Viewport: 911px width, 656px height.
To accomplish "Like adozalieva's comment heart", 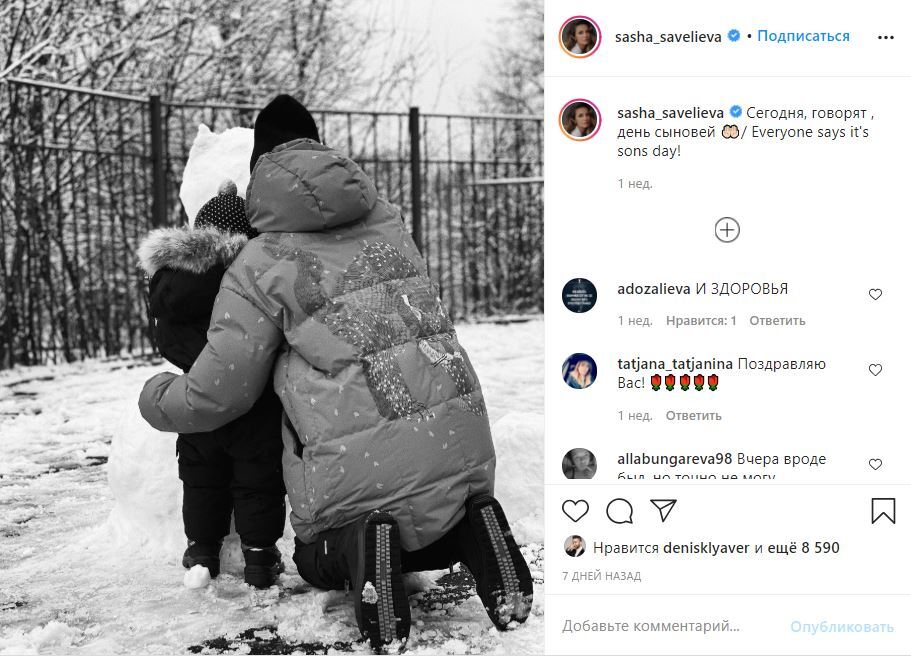I will tap(875, 295).
